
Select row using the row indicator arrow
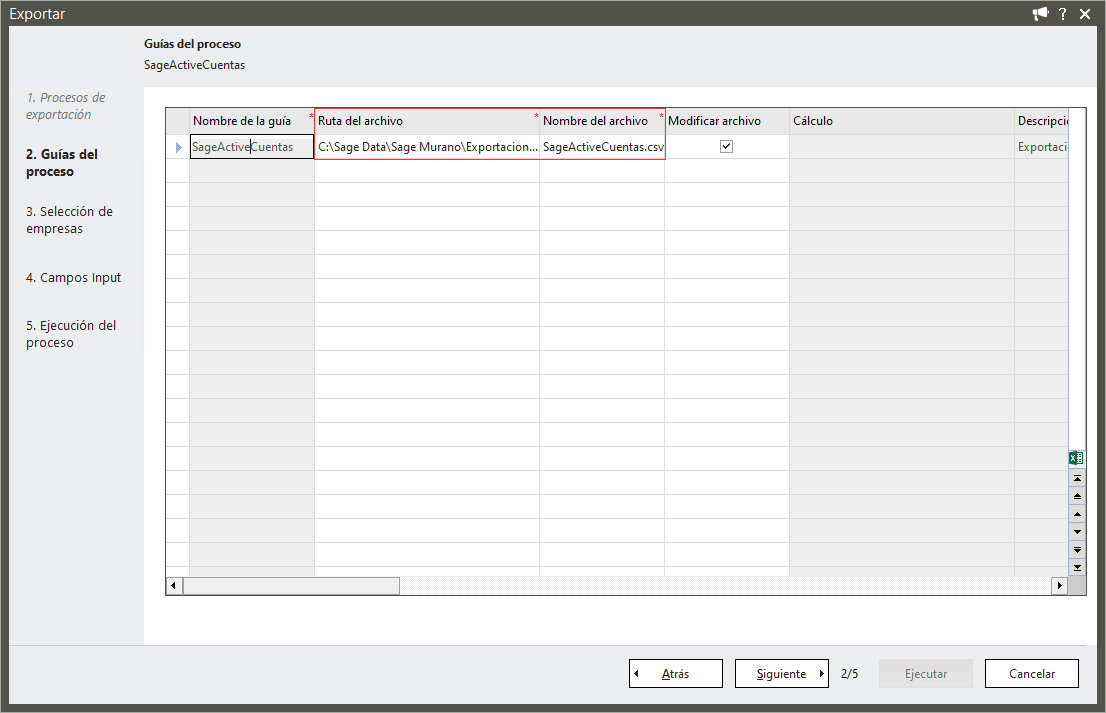178,147
